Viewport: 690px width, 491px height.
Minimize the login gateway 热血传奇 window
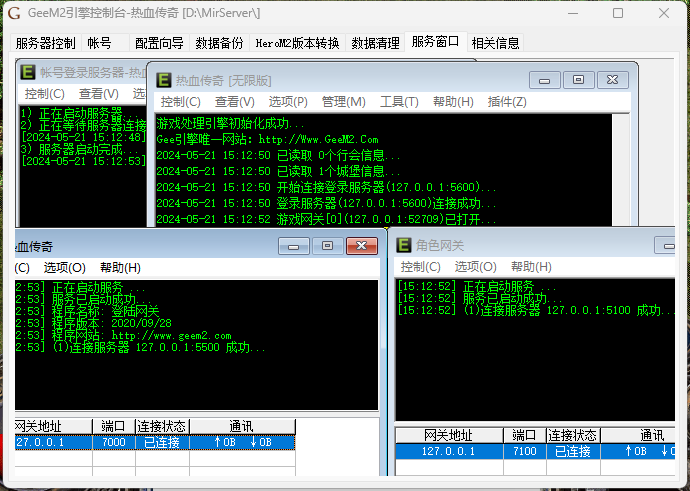294,246
